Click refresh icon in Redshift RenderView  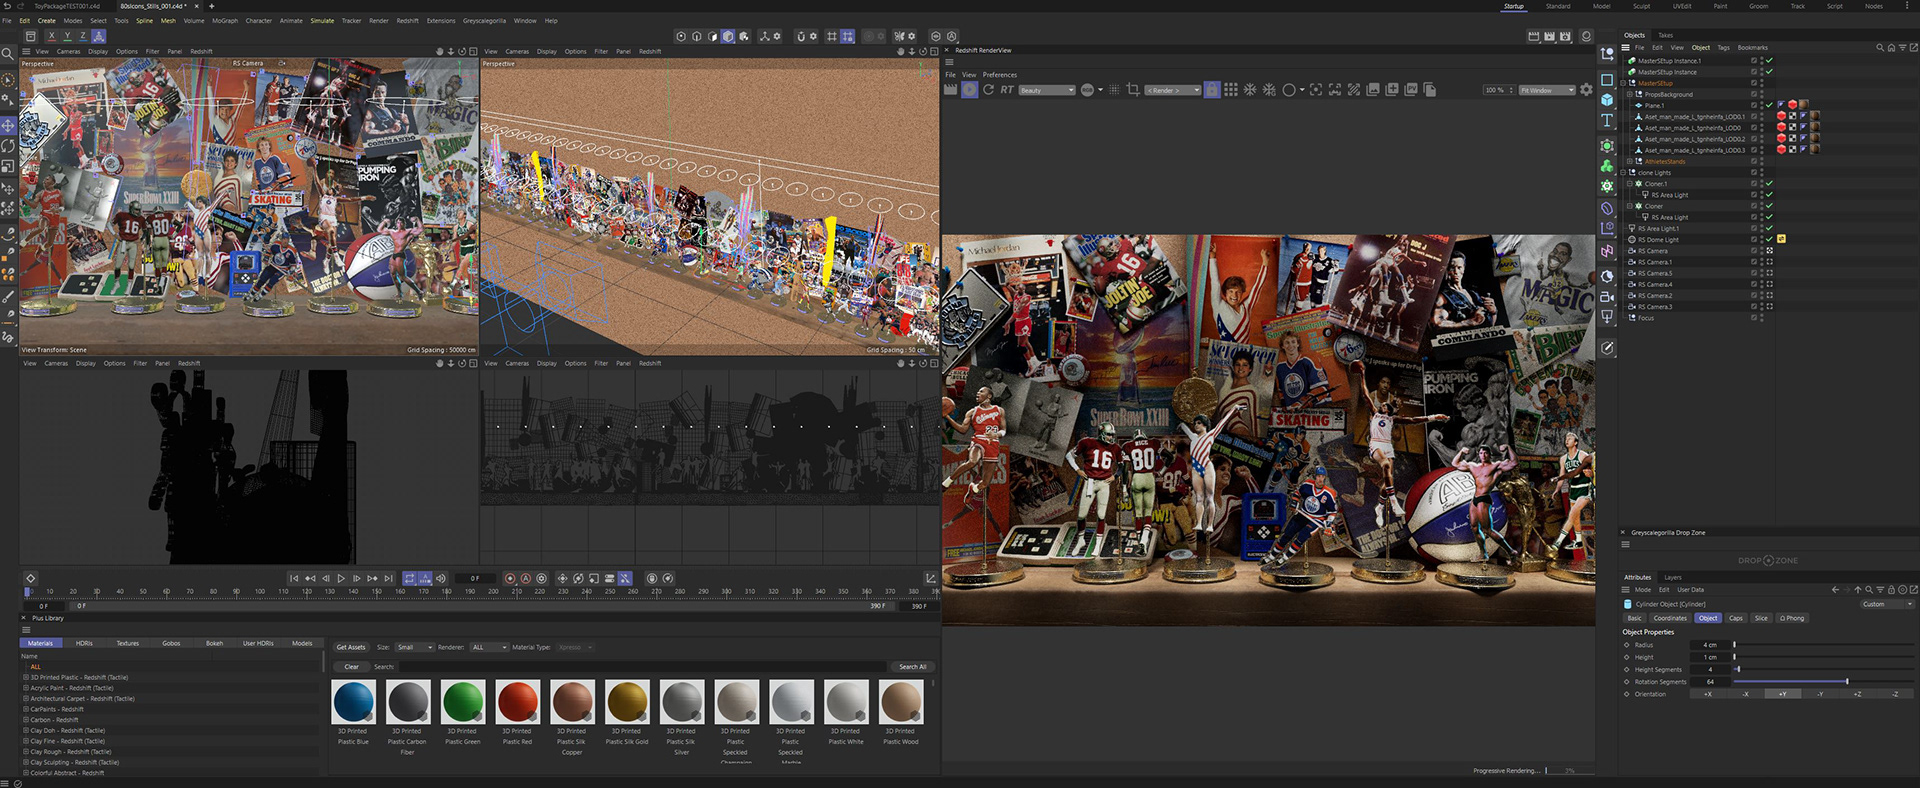[988, 90]
